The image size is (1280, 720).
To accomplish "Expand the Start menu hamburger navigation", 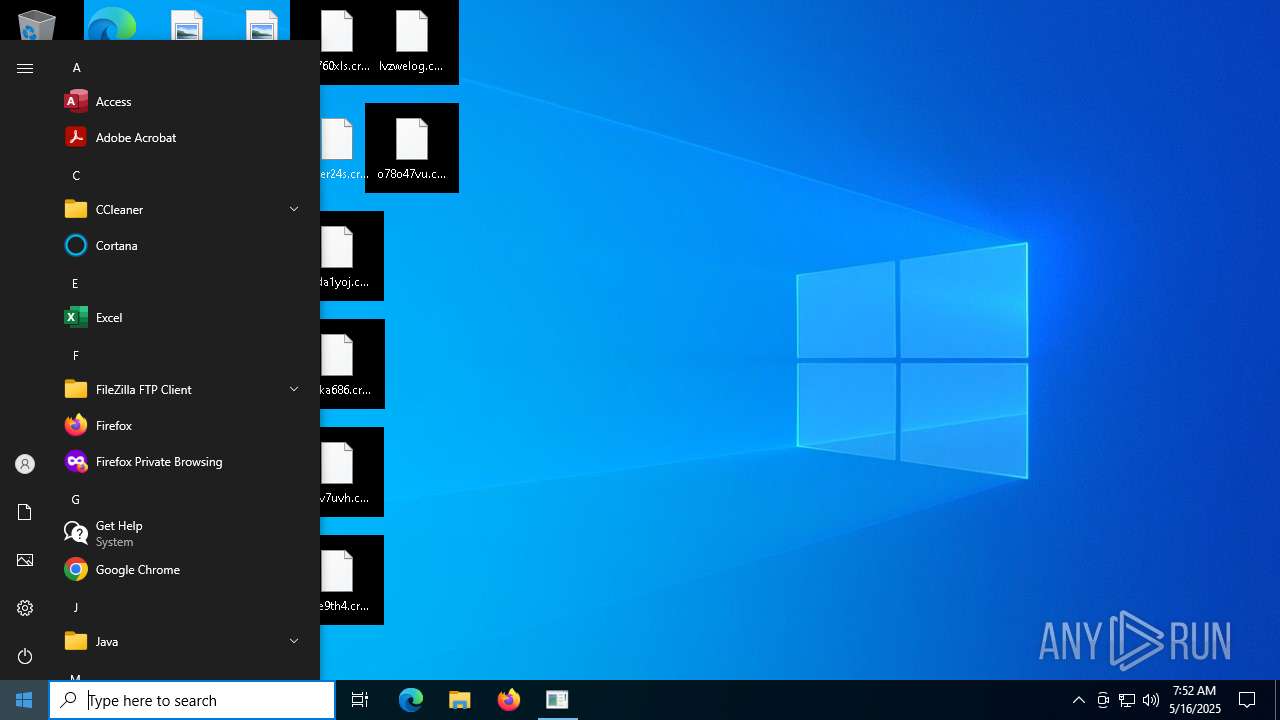I will point(25,68).
